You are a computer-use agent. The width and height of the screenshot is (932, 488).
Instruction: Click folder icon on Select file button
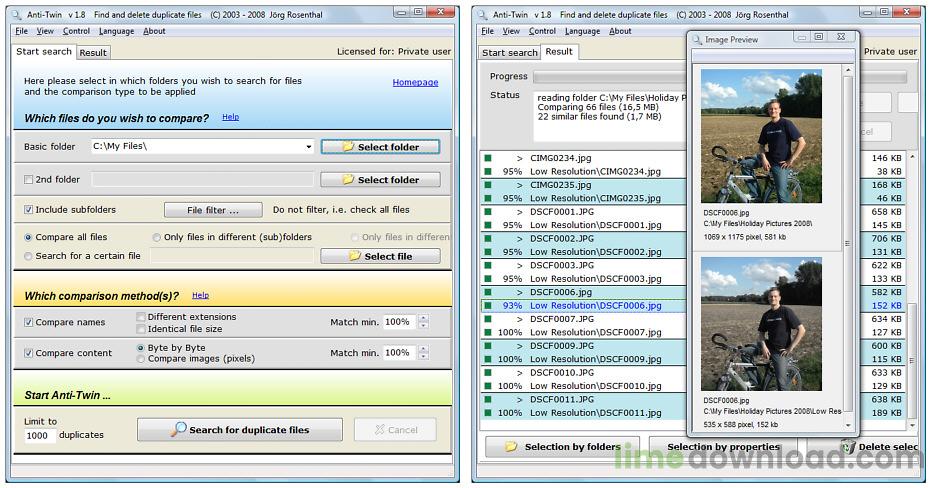355,256
